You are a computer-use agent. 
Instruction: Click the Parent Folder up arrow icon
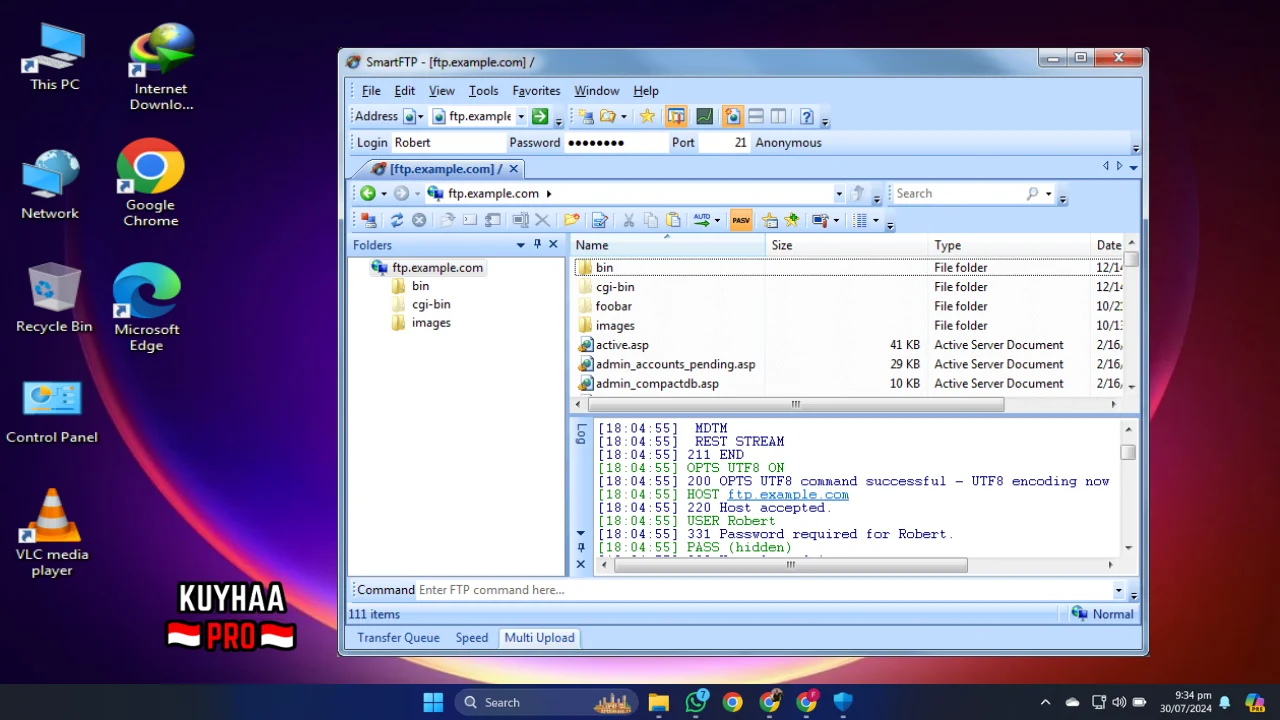point(858,193)
